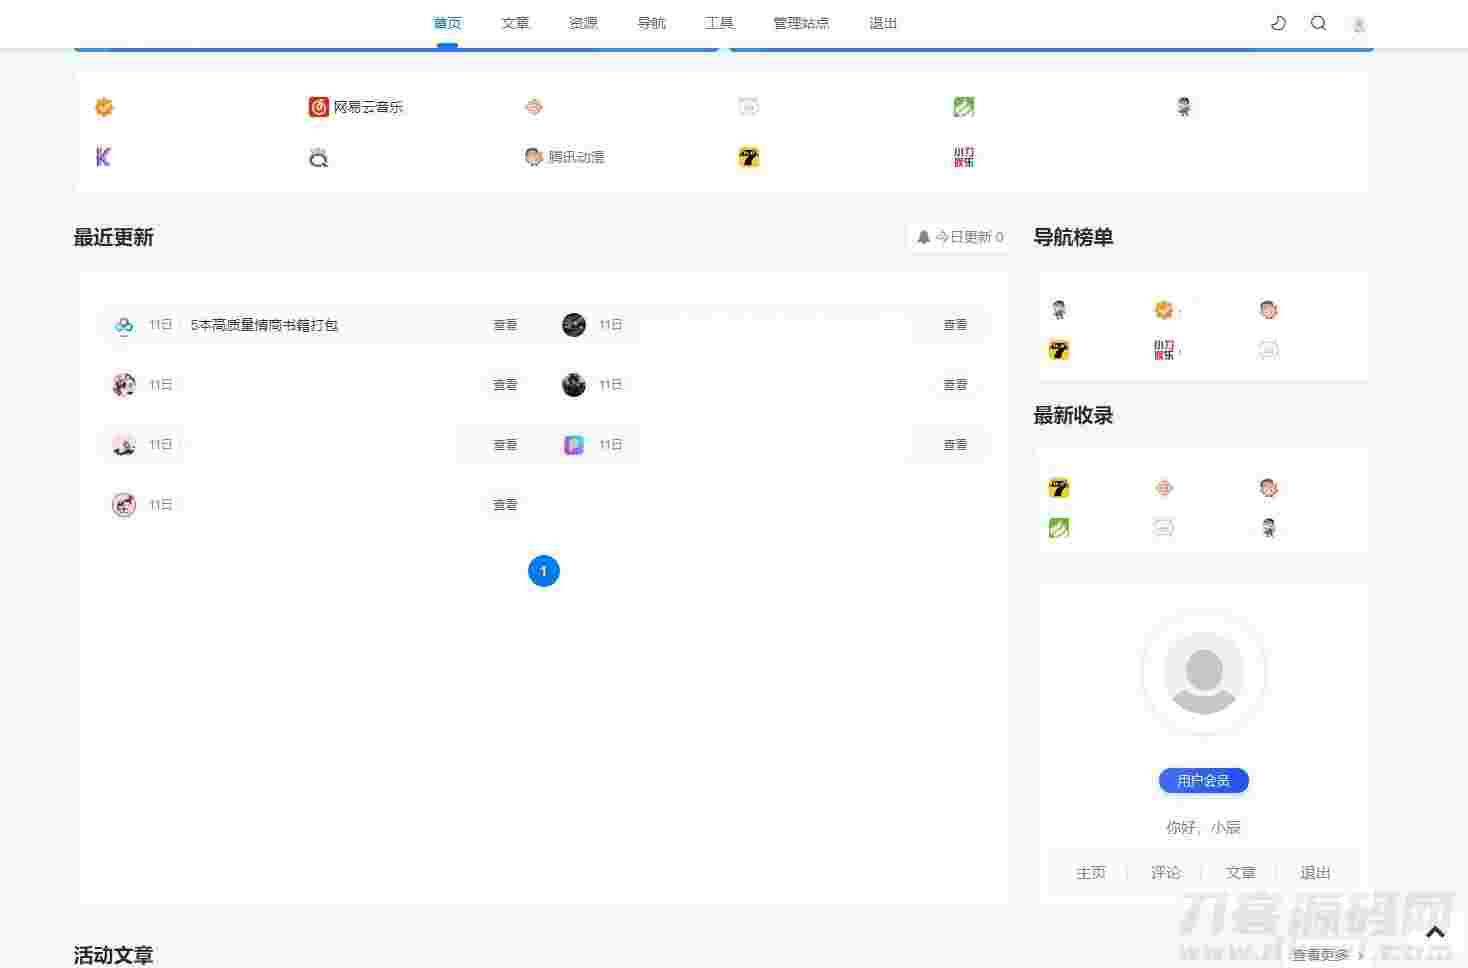Click the 网易云音乐 label text

[368, 107]
